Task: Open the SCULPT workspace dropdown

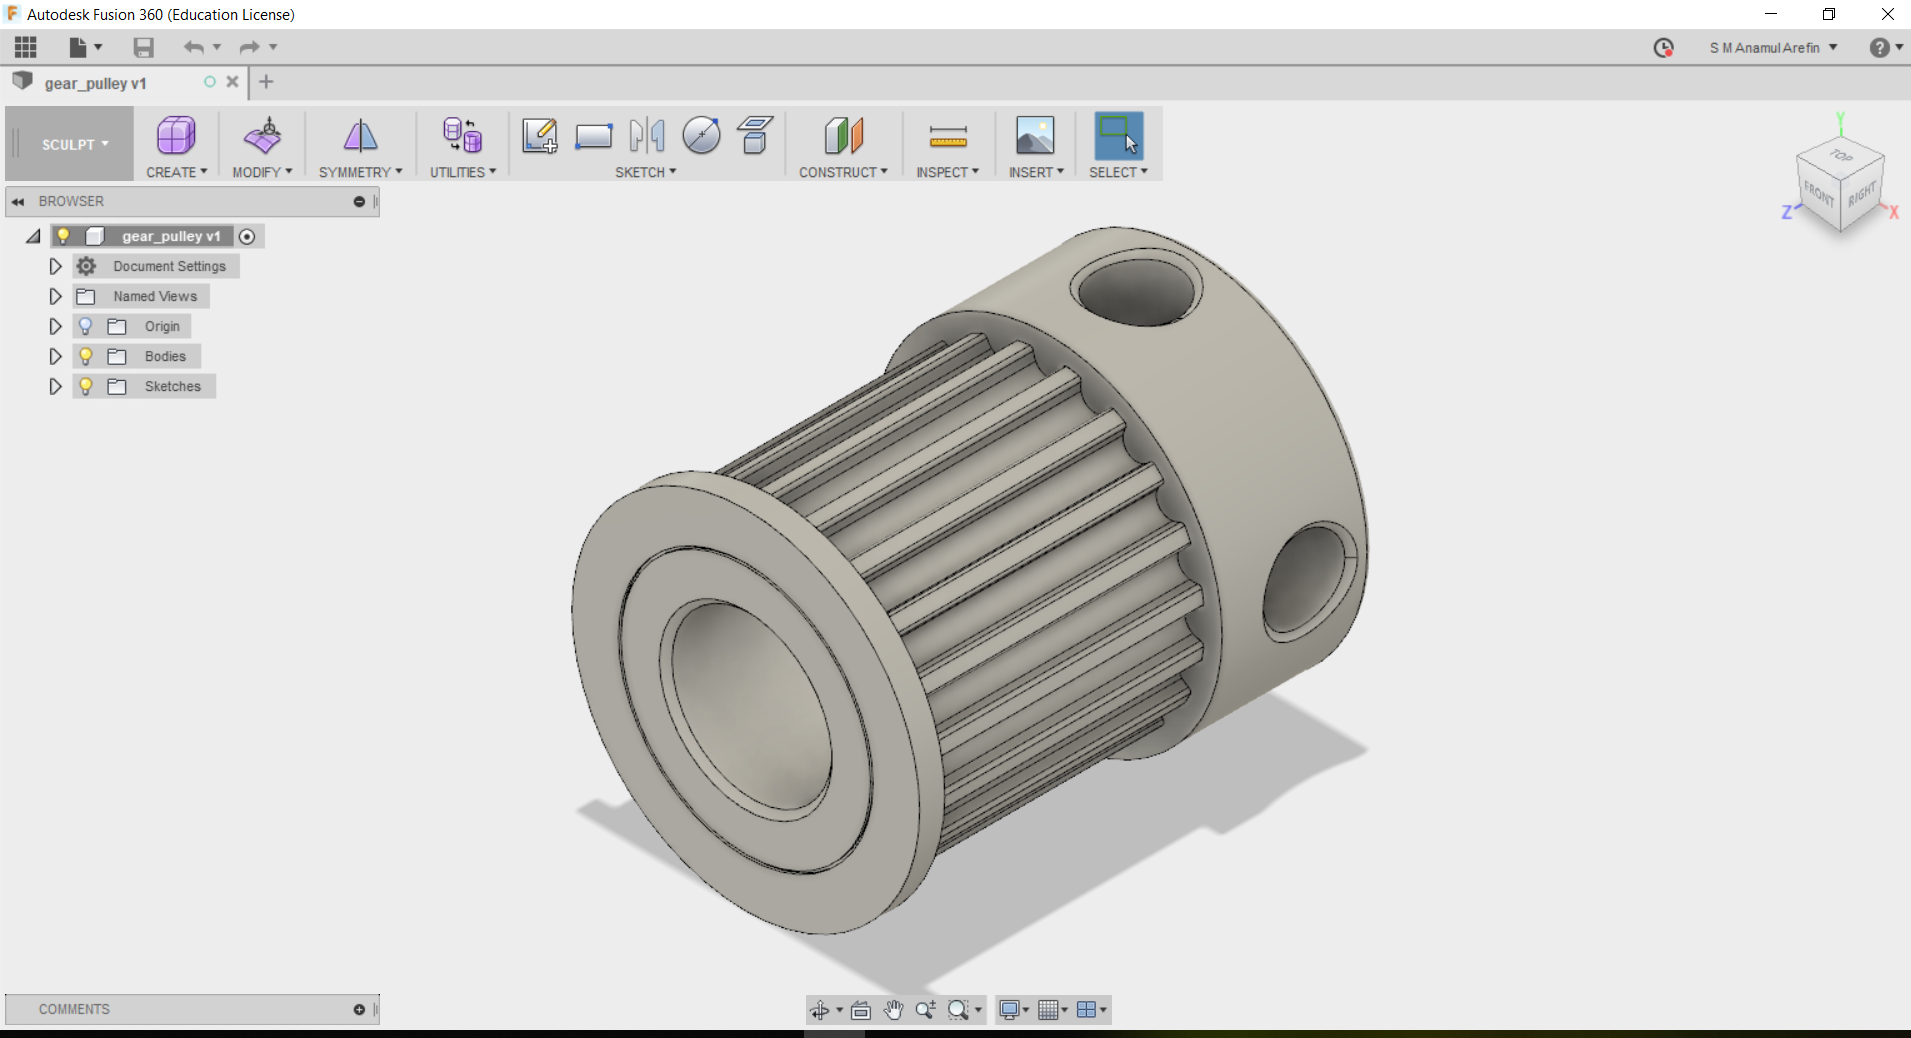Action: [x=75, y=145]
